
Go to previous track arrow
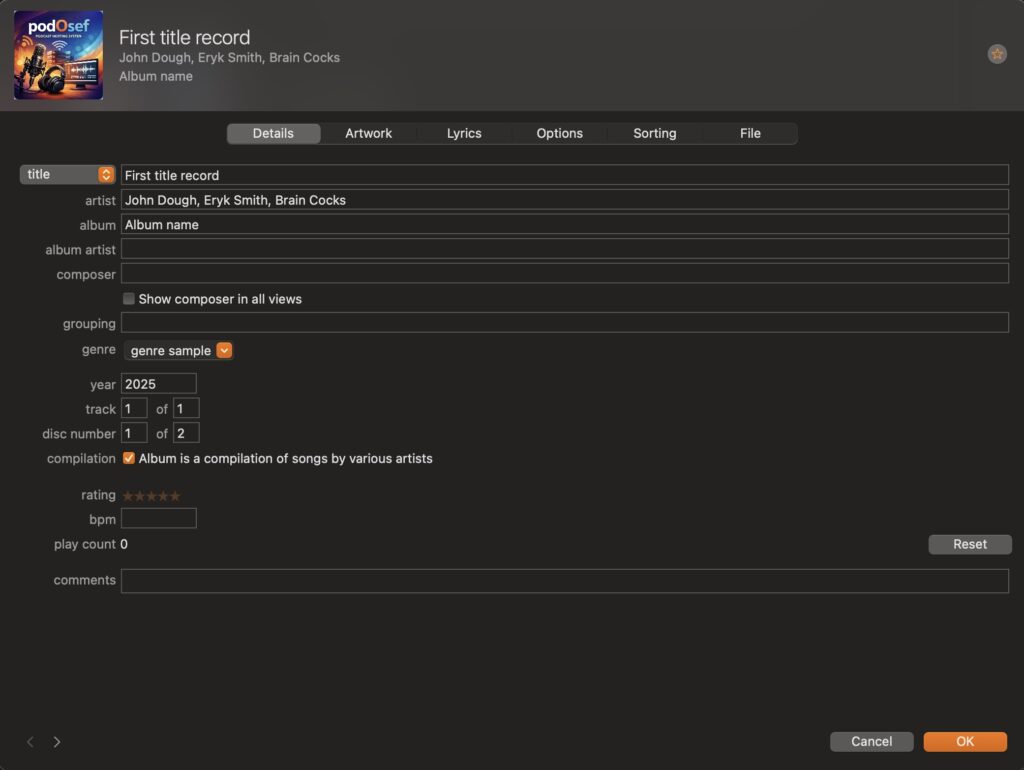30,742
